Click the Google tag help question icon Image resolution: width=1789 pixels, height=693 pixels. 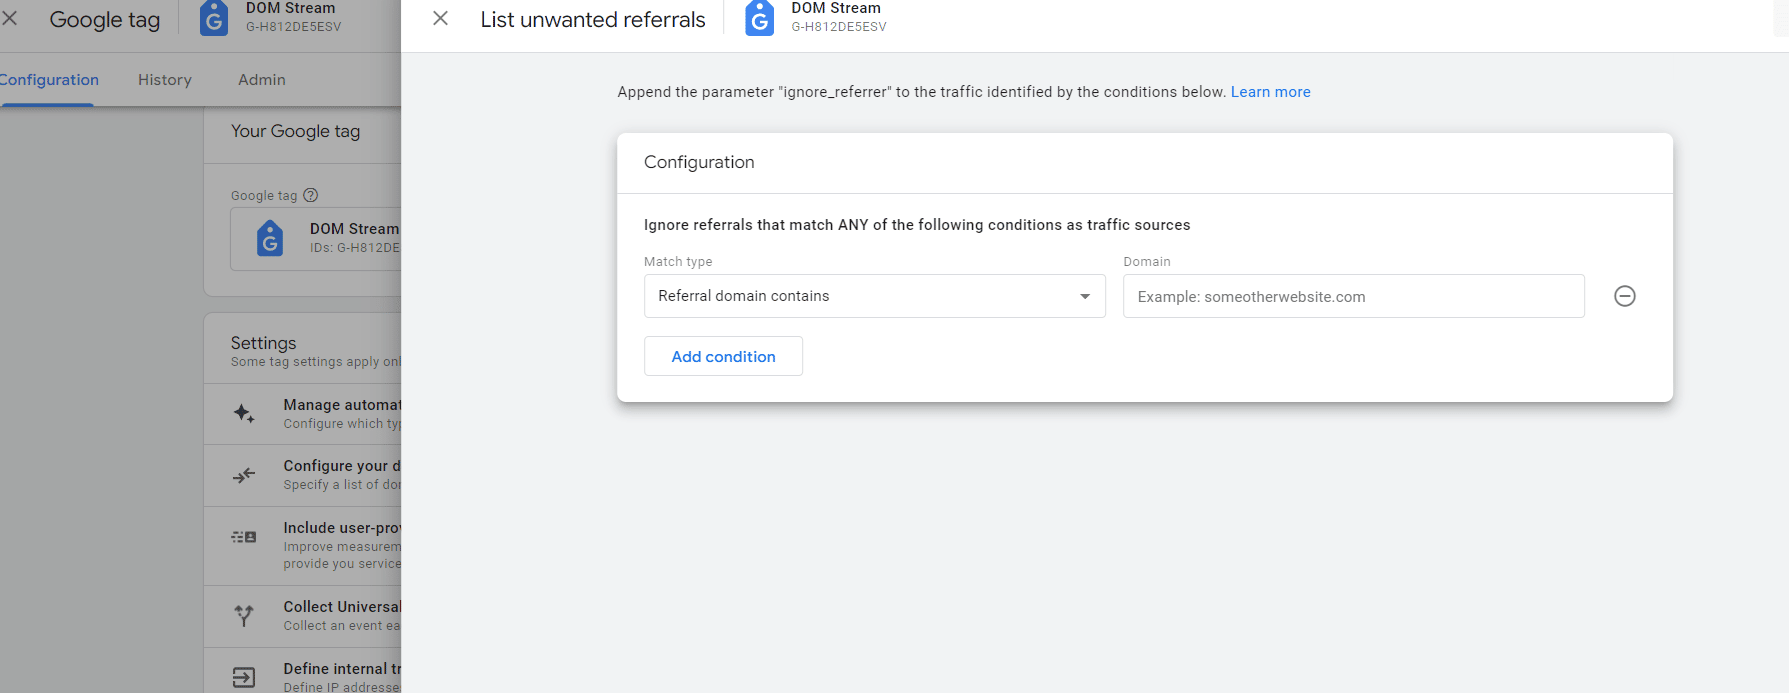311,195
